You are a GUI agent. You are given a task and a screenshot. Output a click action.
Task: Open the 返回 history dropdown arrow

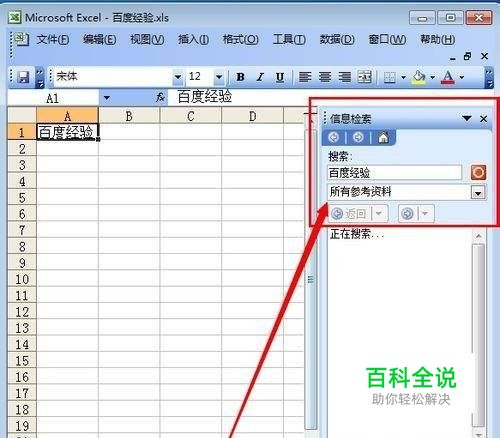click(379, 213)
